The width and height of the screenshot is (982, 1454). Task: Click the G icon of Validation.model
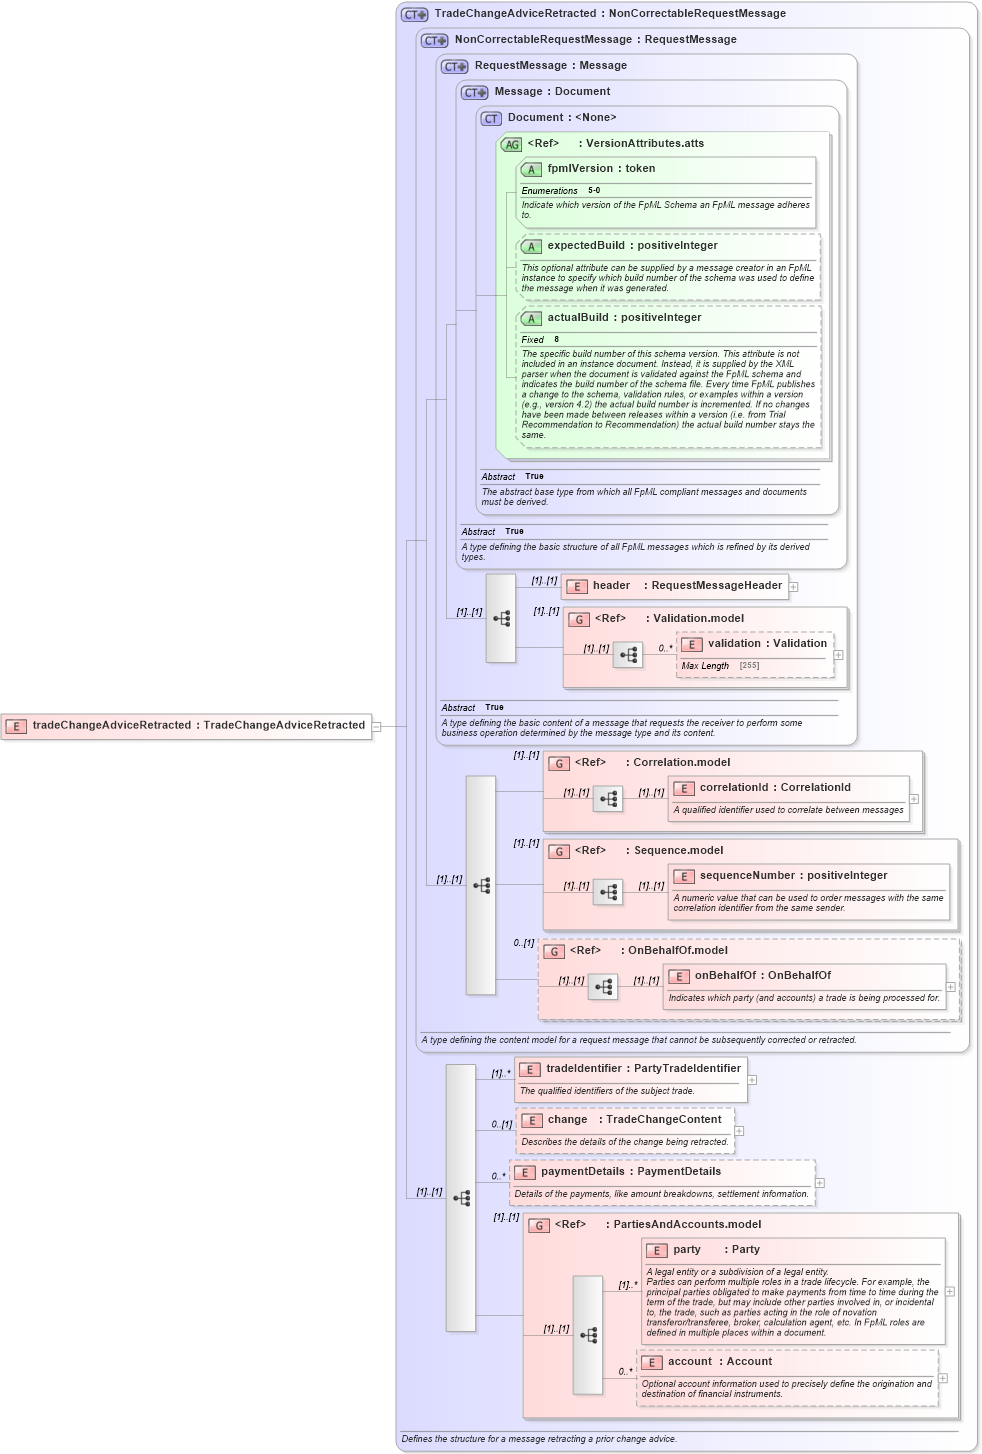578,620
